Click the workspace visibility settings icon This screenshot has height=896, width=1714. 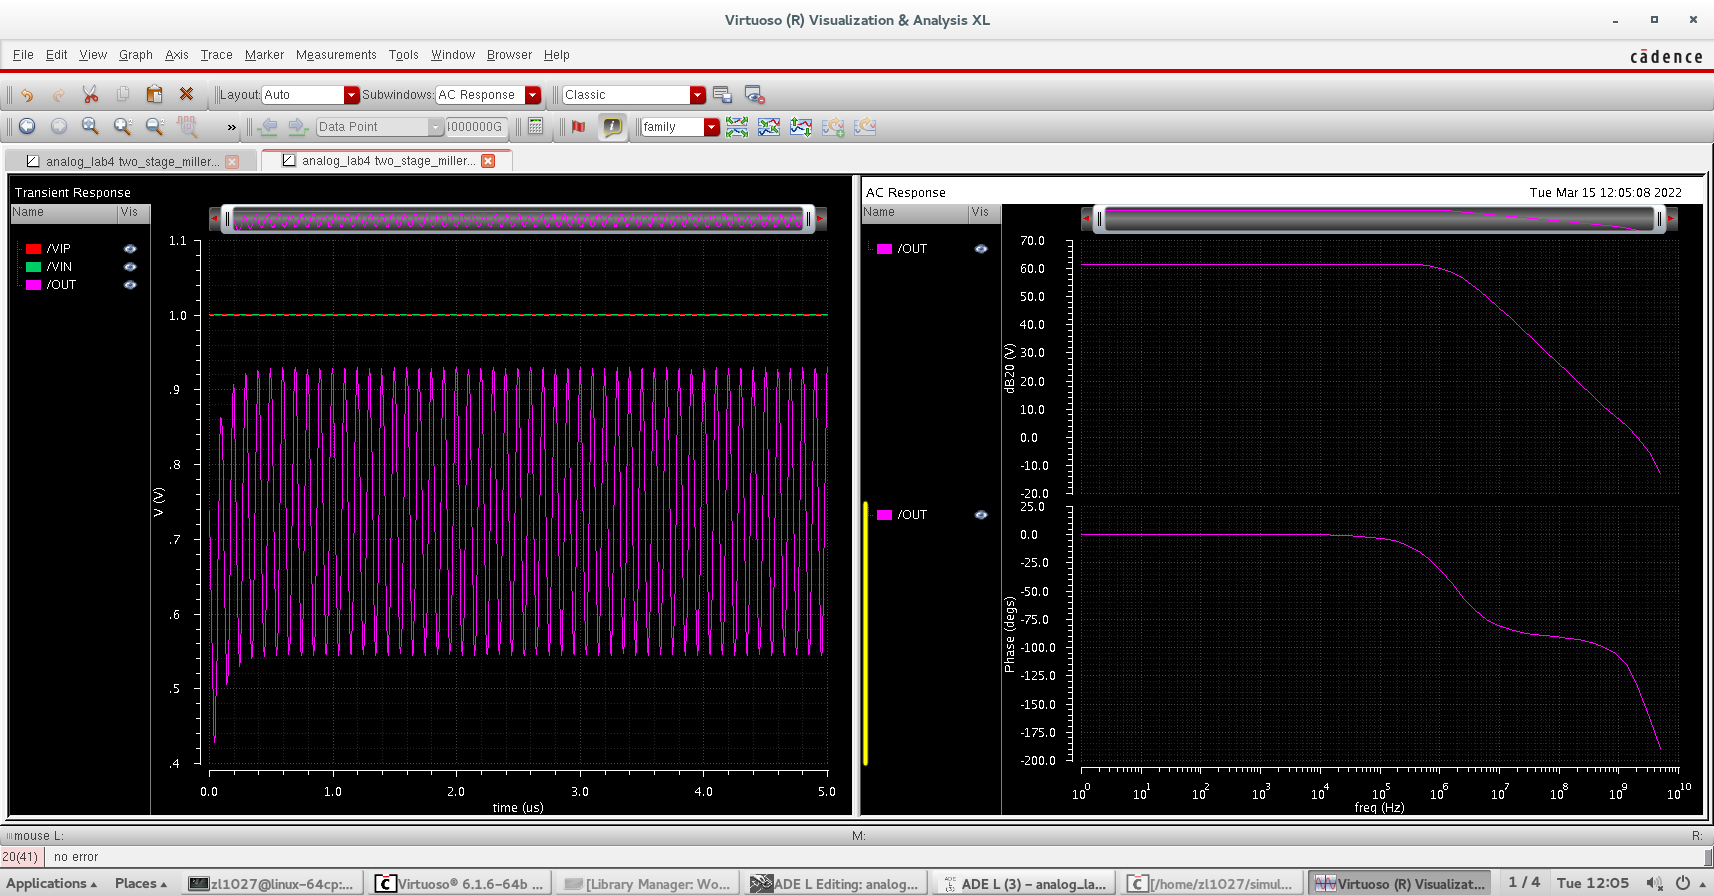[x=755, y=95]
